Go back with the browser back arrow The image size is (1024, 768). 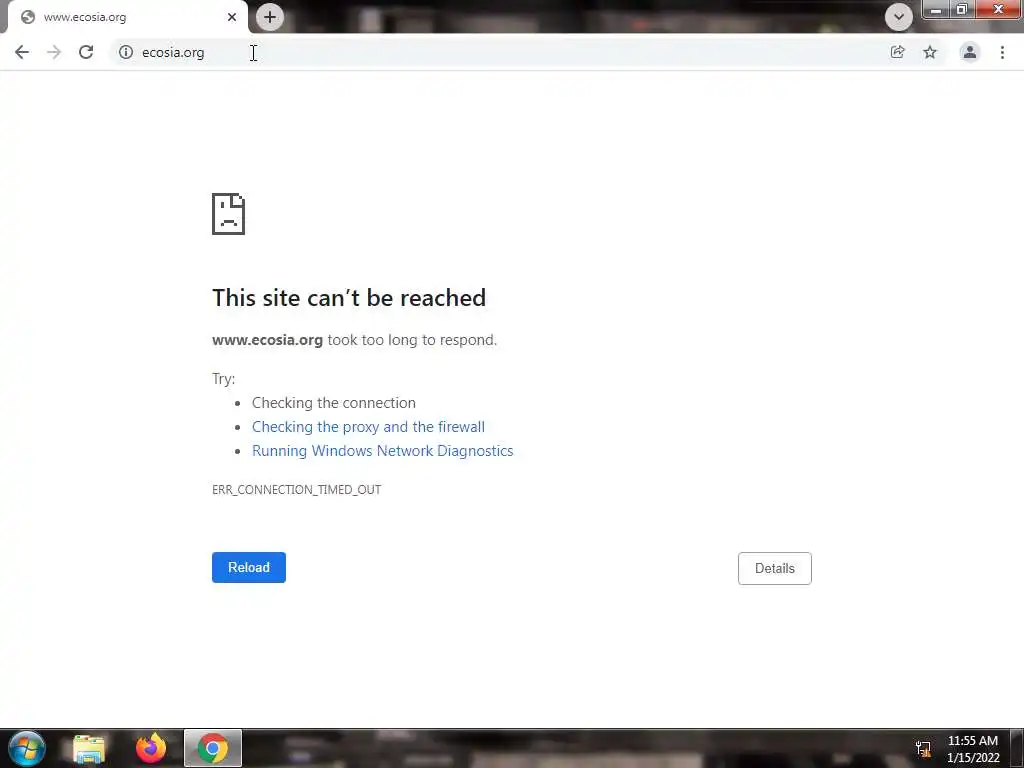pos(22,52)
